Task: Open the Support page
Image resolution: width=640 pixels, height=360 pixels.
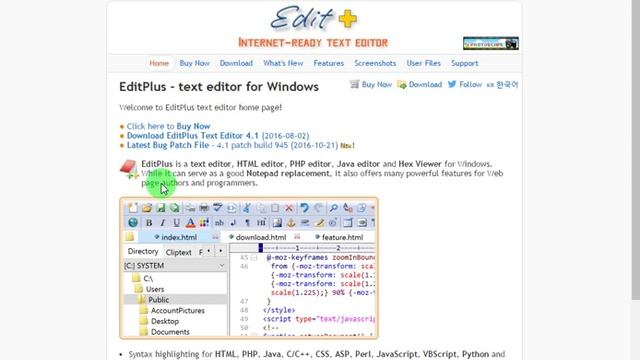Action: tap(464, 63)
